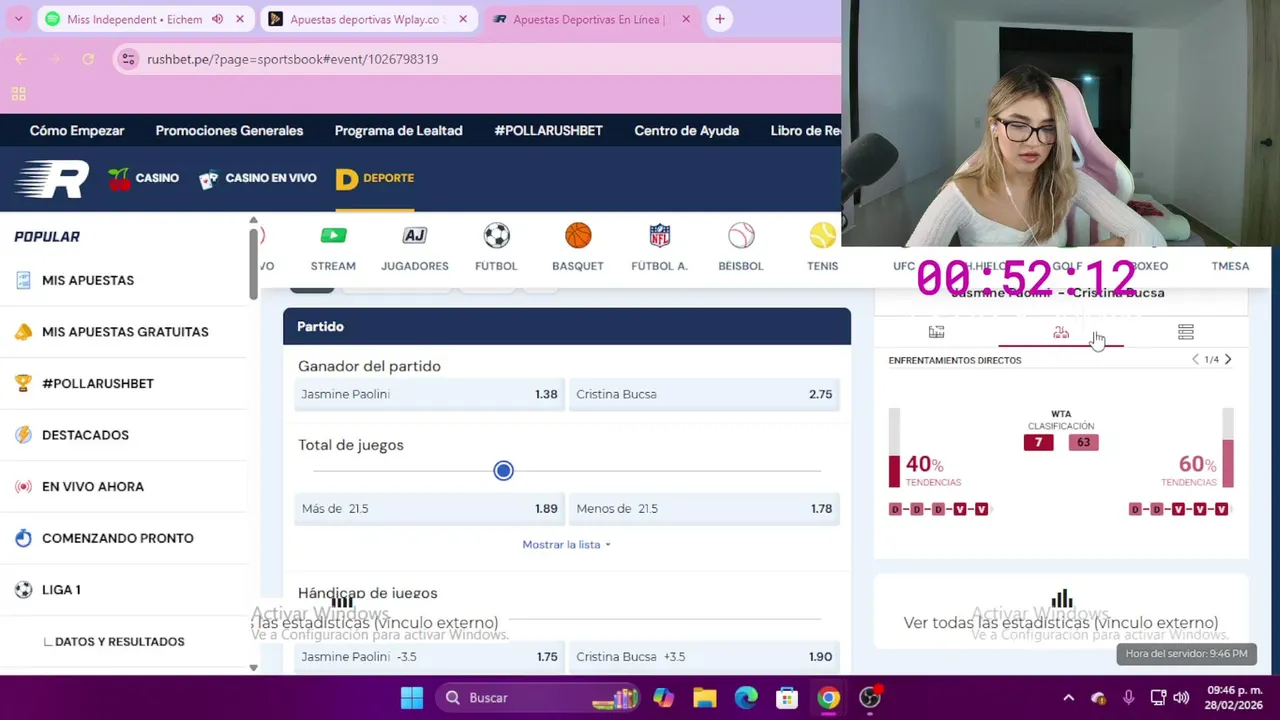This screenshot has width=1280, height=720.
Task: Open Promociones Generales menu item
Action: [x=229, y=131]
